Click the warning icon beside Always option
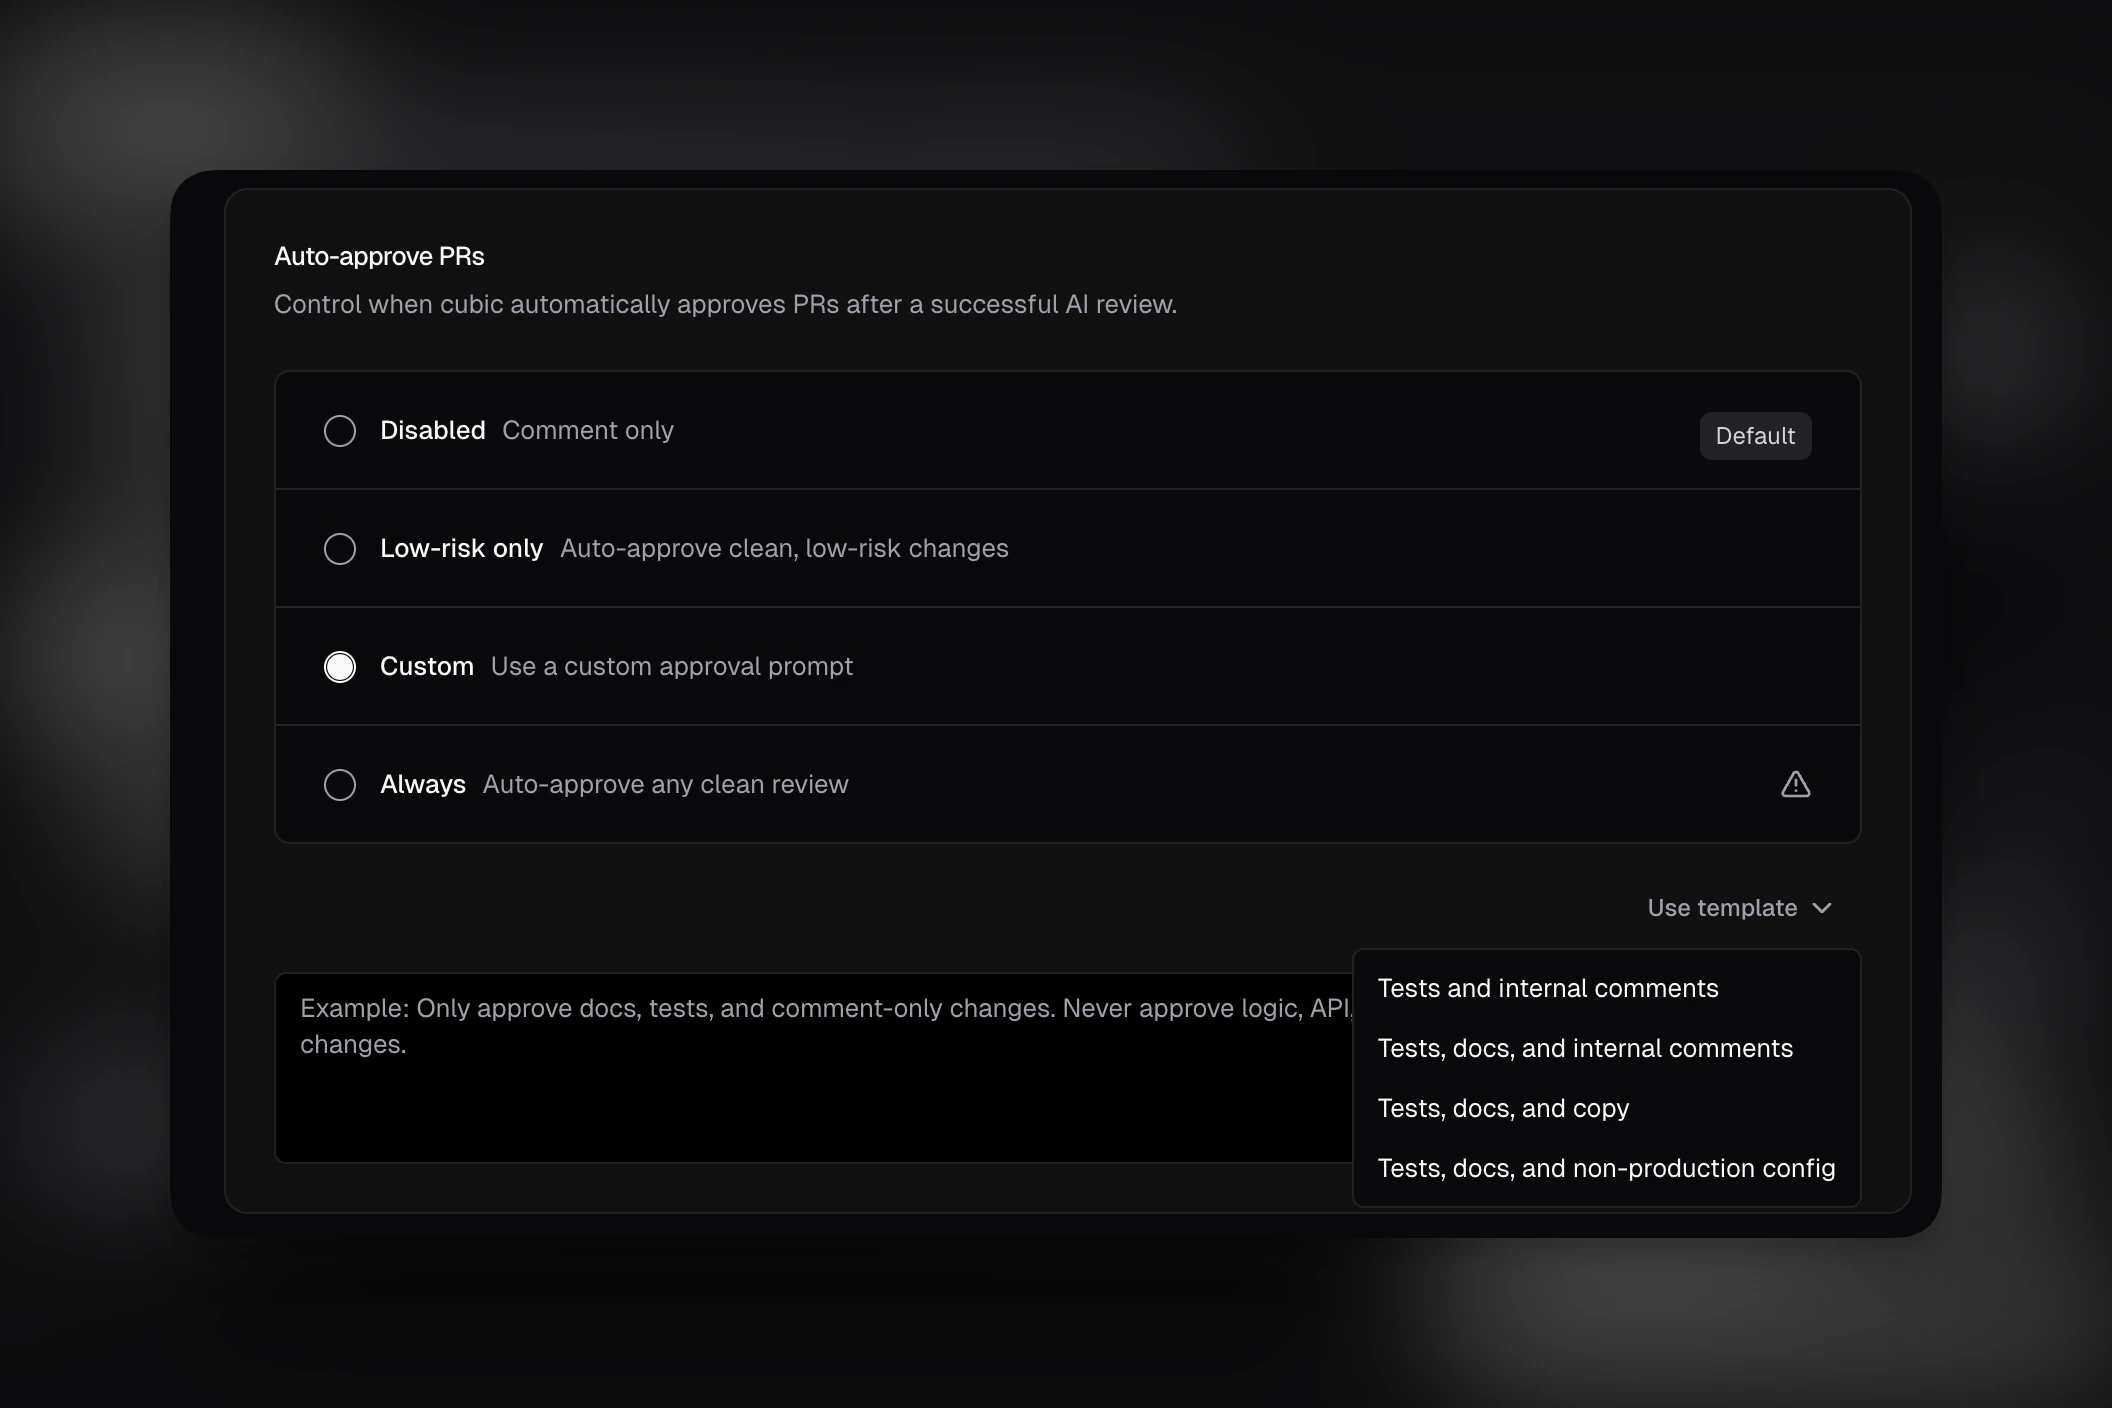Image resolution: width=2112 pixels, height=1408 pixels. [x=1795, y=784]
